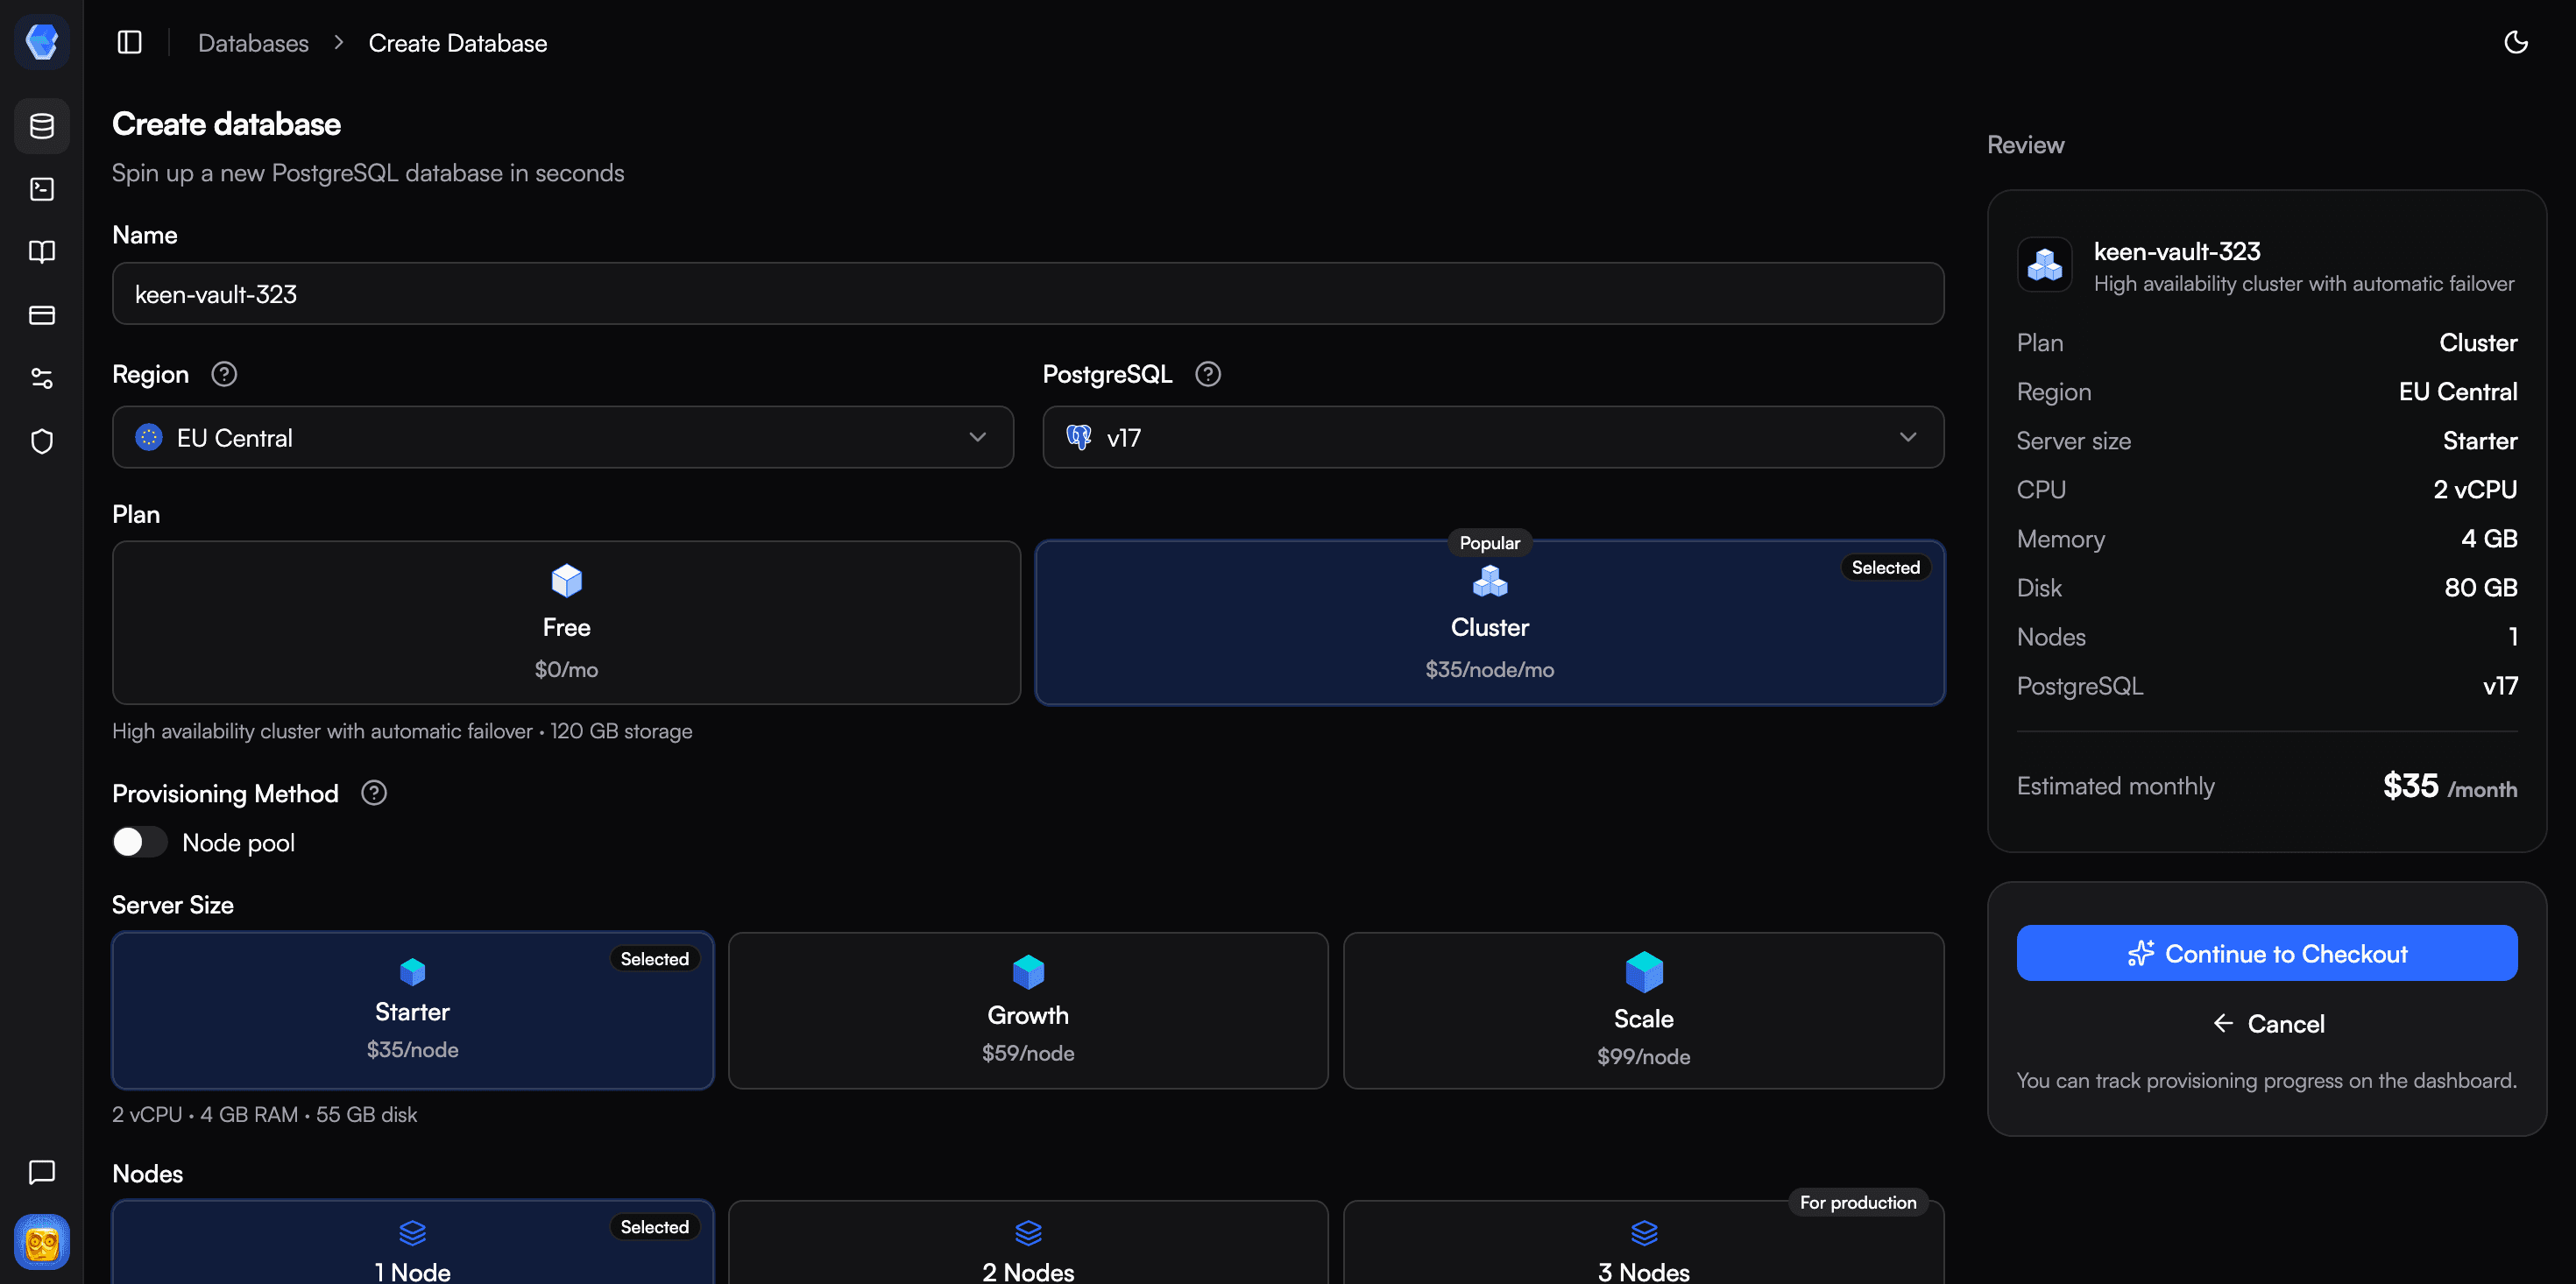Open the Databases section in the sidebar
The image size is (2576, 1284).
pyautogui.click(x=41, y=125)
